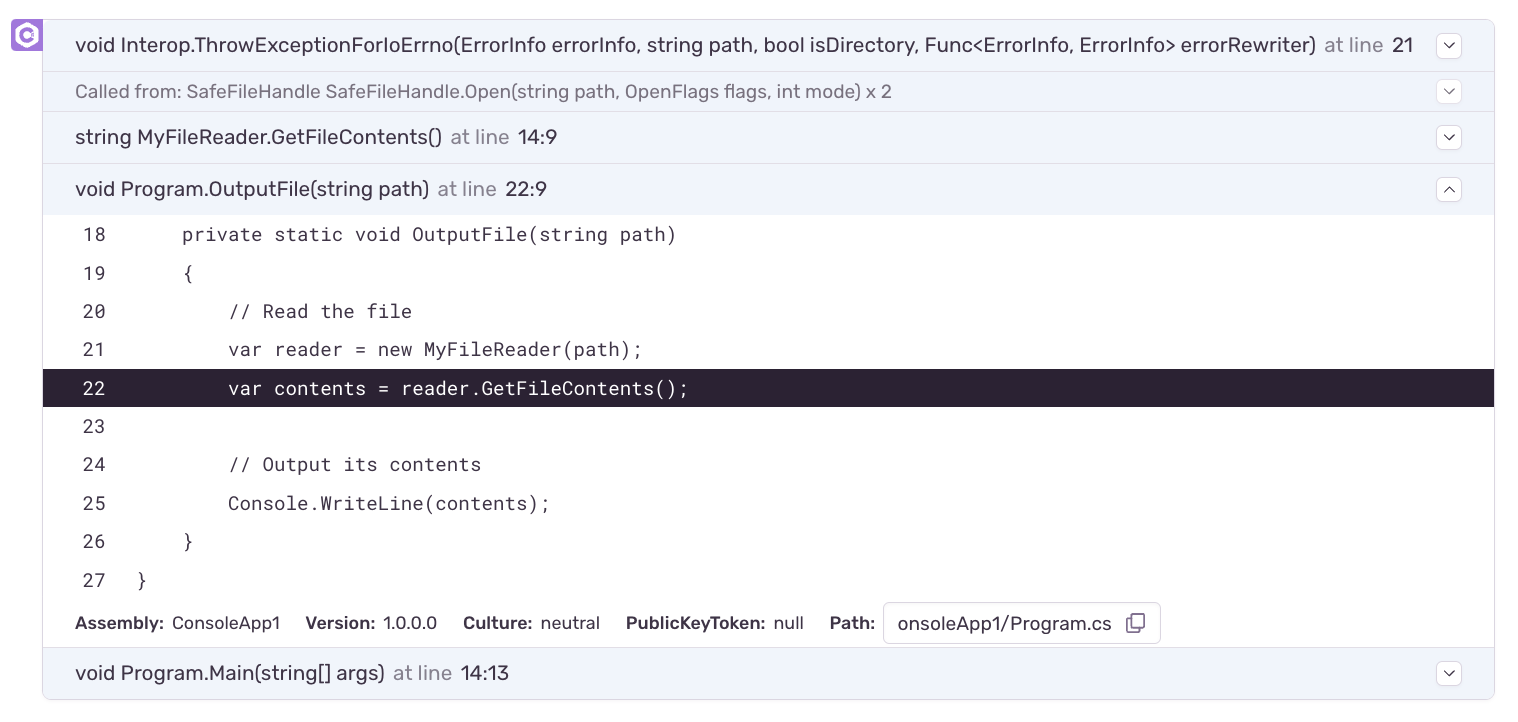Screen dimensions: 1518x722
Task: Click the purple app logo icon
Action: pyautogui.click(x=26, y=35)
